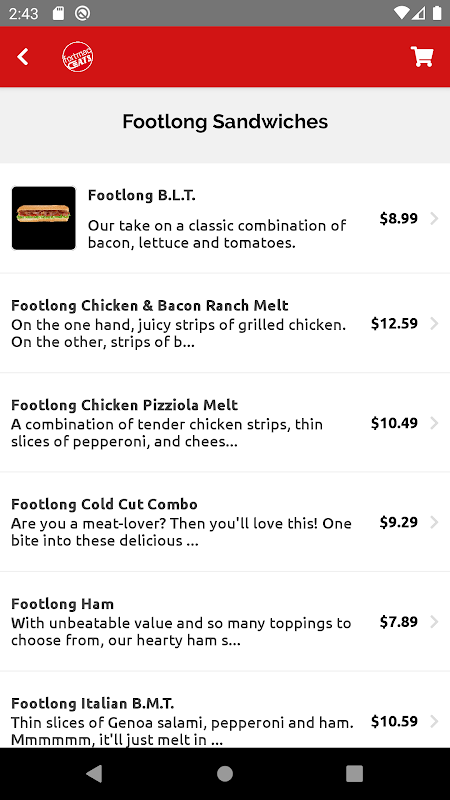Tap the SD card status icon
The width and height of the screenshot is (450, 800).
click(x=58, y=13)
